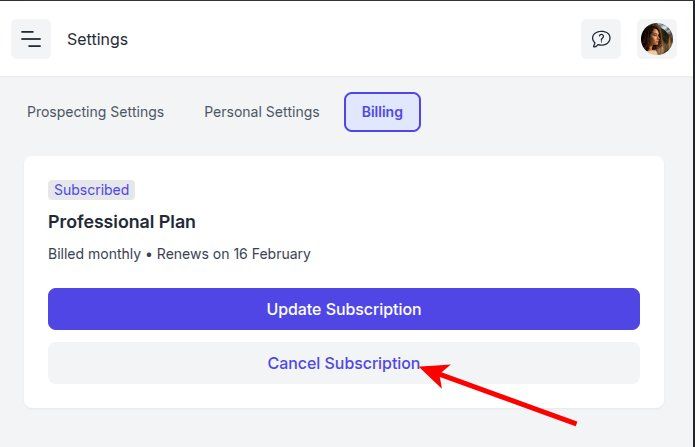This screenshot has width=695, height=447.
Task: Switch to the Prospecting Settings tab
Action: 95,112
